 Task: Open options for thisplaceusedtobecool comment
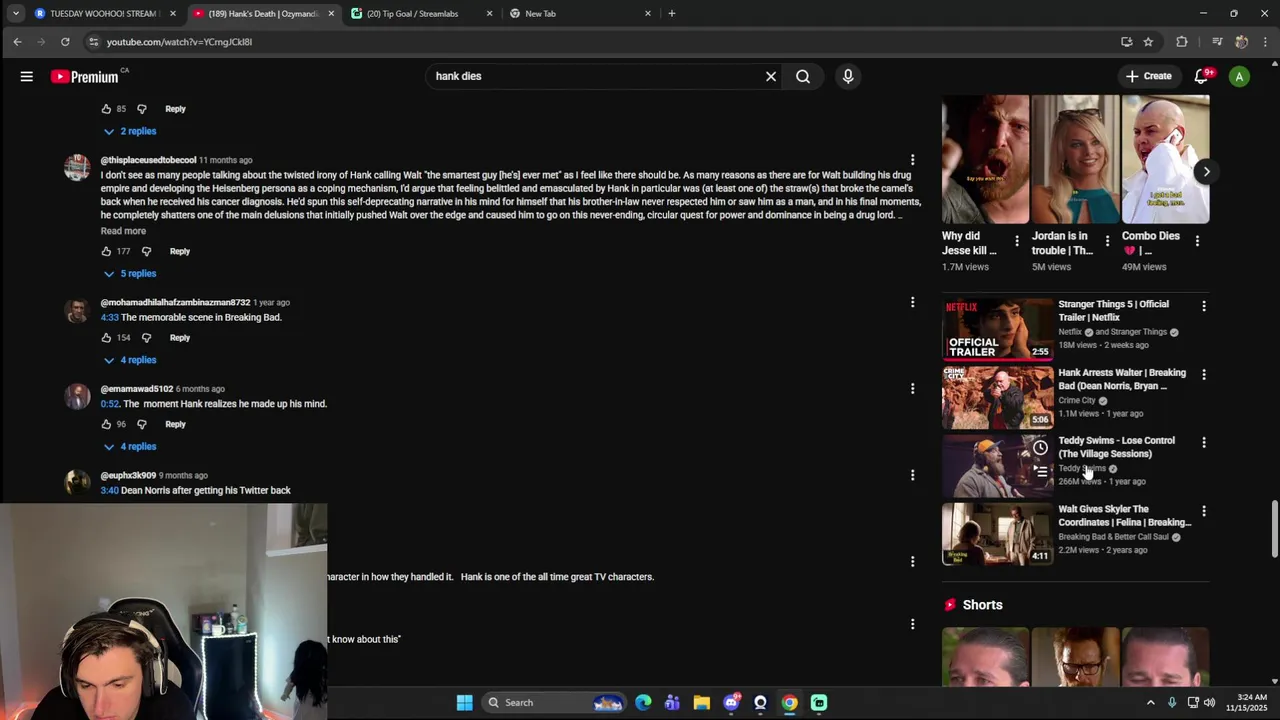point(912,160)
